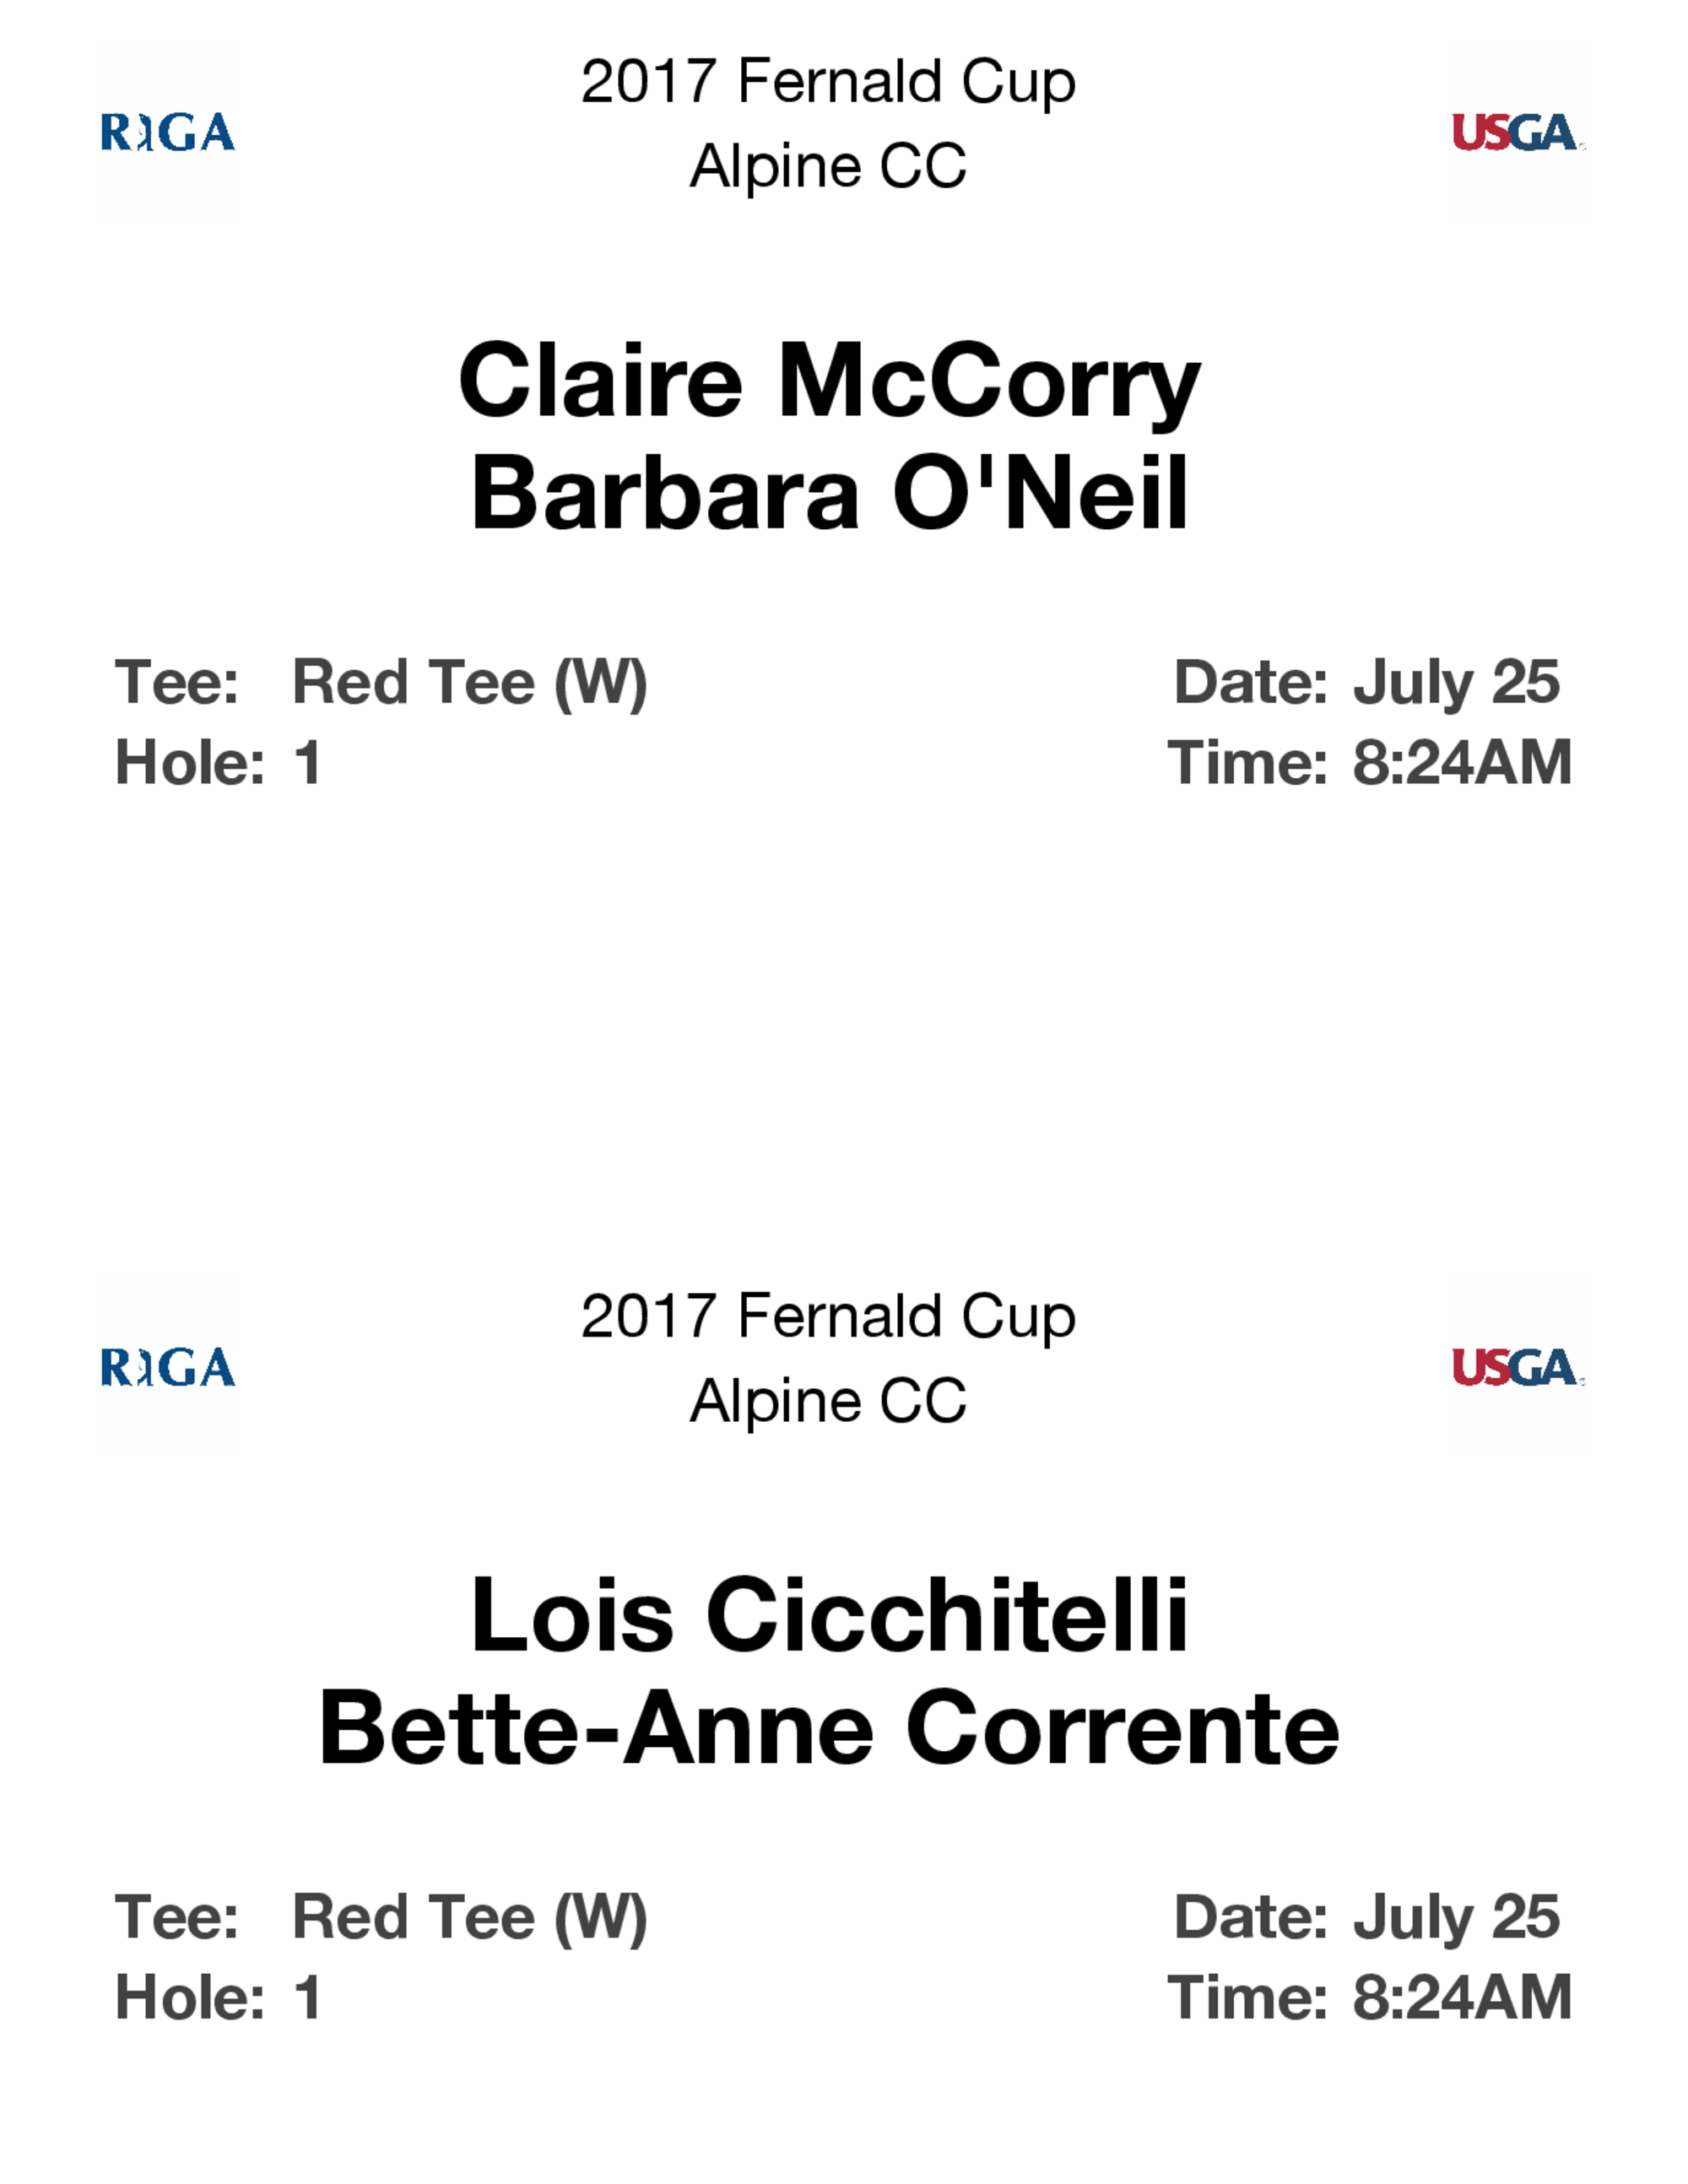Screen dimensions: 1688x2184
Task: Select the Alpine CC text above Lois Cicchitelli
Action: 828,1400
